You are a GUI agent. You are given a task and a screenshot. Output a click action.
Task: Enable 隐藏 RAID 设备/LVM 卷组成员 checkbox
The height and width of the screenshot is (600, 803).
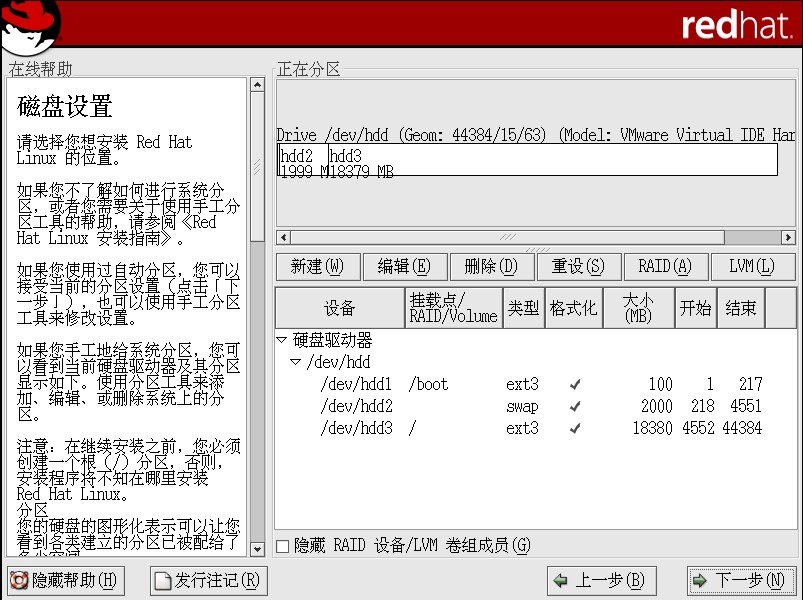pos(283,546)
